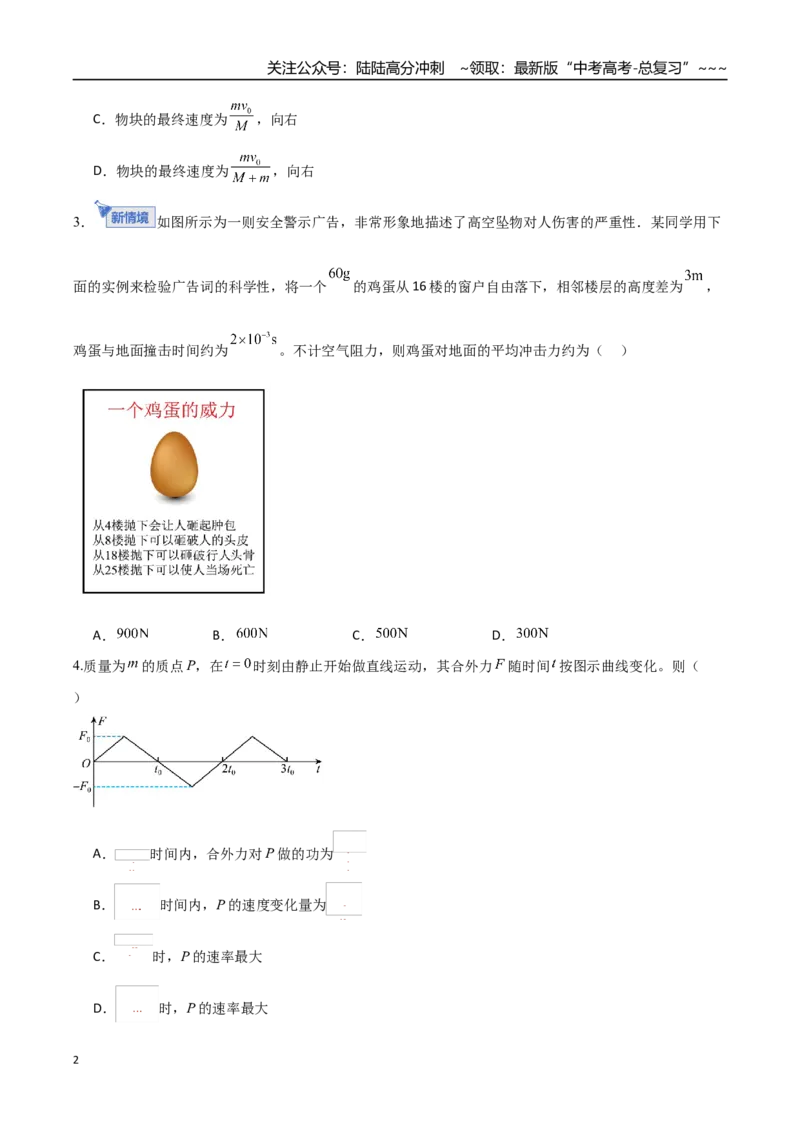The width and height of the screenshot is (800, 1132).
Task: Select the poster line starting 从8楼抛下
Action: click(x=170, y=540)
